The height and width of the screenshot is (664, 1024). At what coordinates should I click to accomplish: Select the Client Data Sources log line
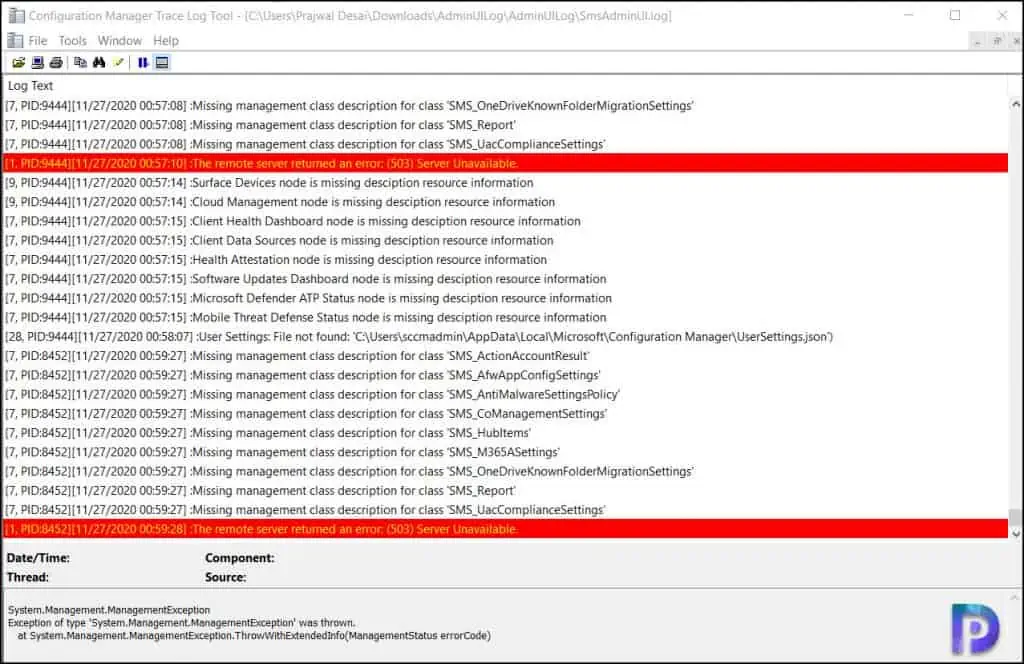506,240
